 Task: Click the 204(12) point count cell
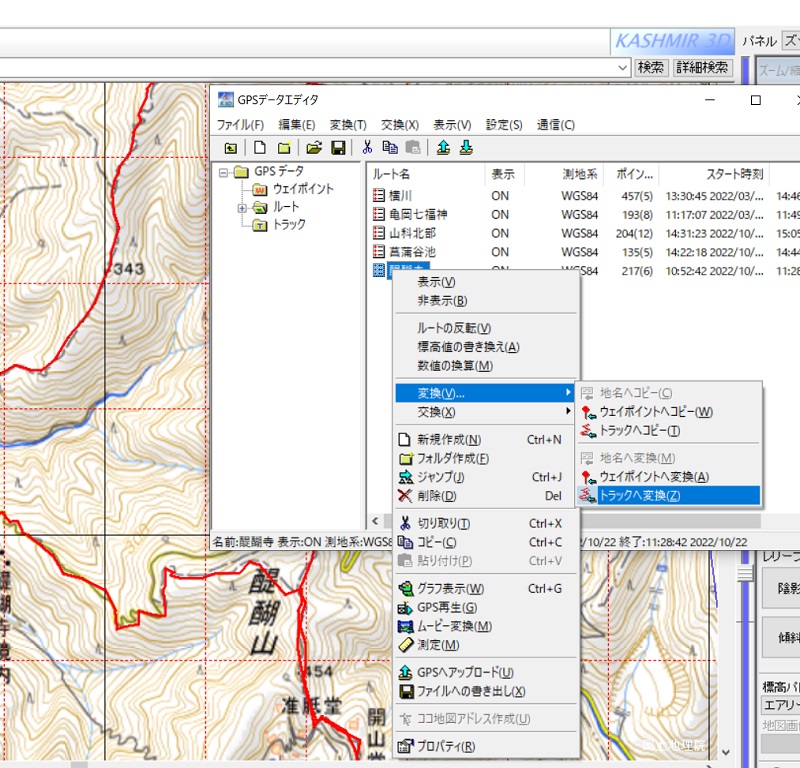point(634,233)
